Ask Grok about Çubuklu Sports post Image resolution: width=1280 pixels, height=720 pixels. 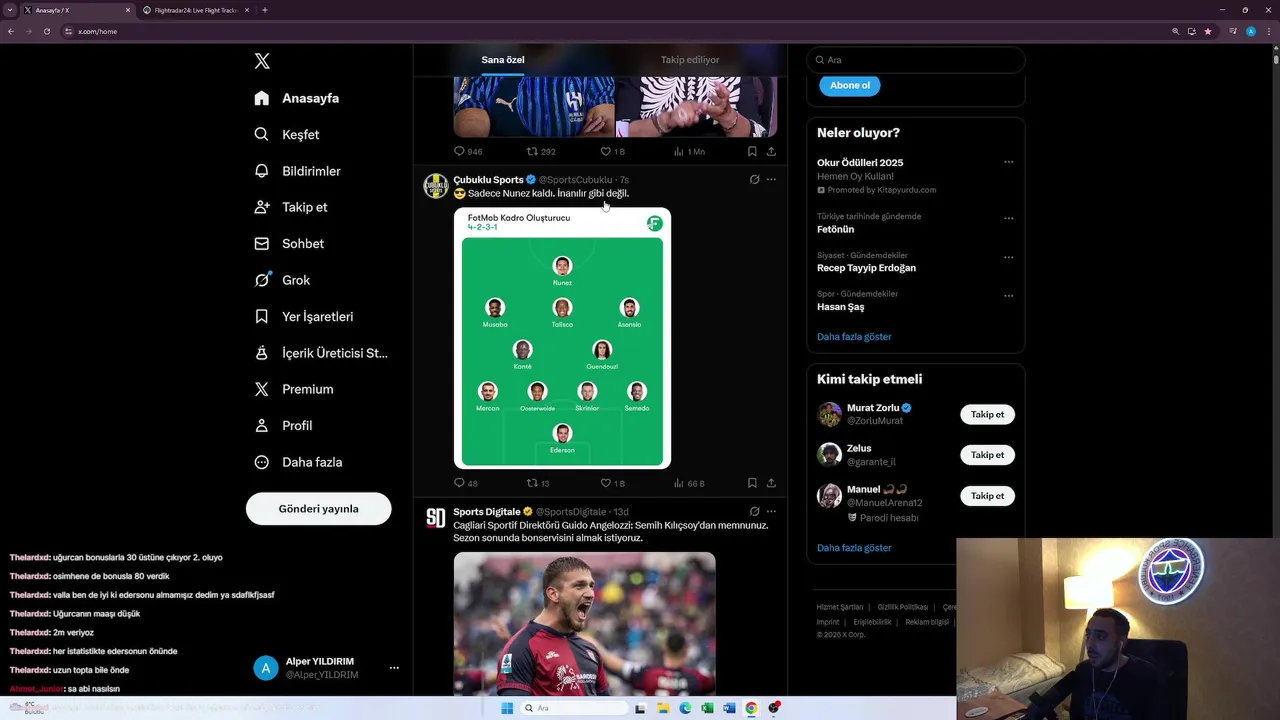pyautogui.click(x=754, y=180)
